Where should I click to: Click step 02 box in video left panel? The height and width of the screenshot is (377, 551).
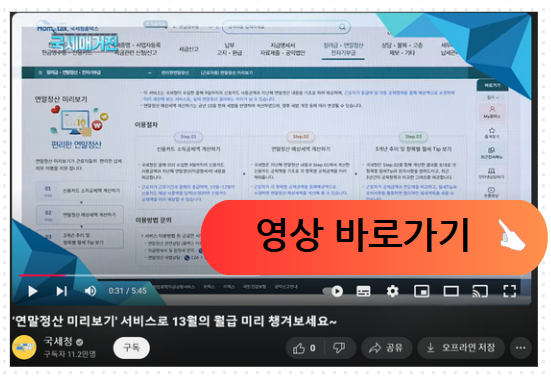(x=80, y=215)
